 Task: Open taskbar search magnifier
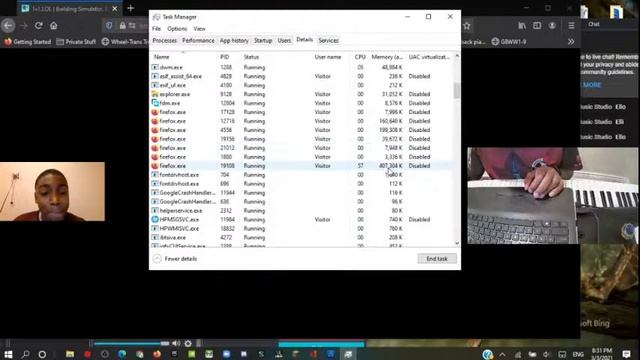click(x=25, y=354)
